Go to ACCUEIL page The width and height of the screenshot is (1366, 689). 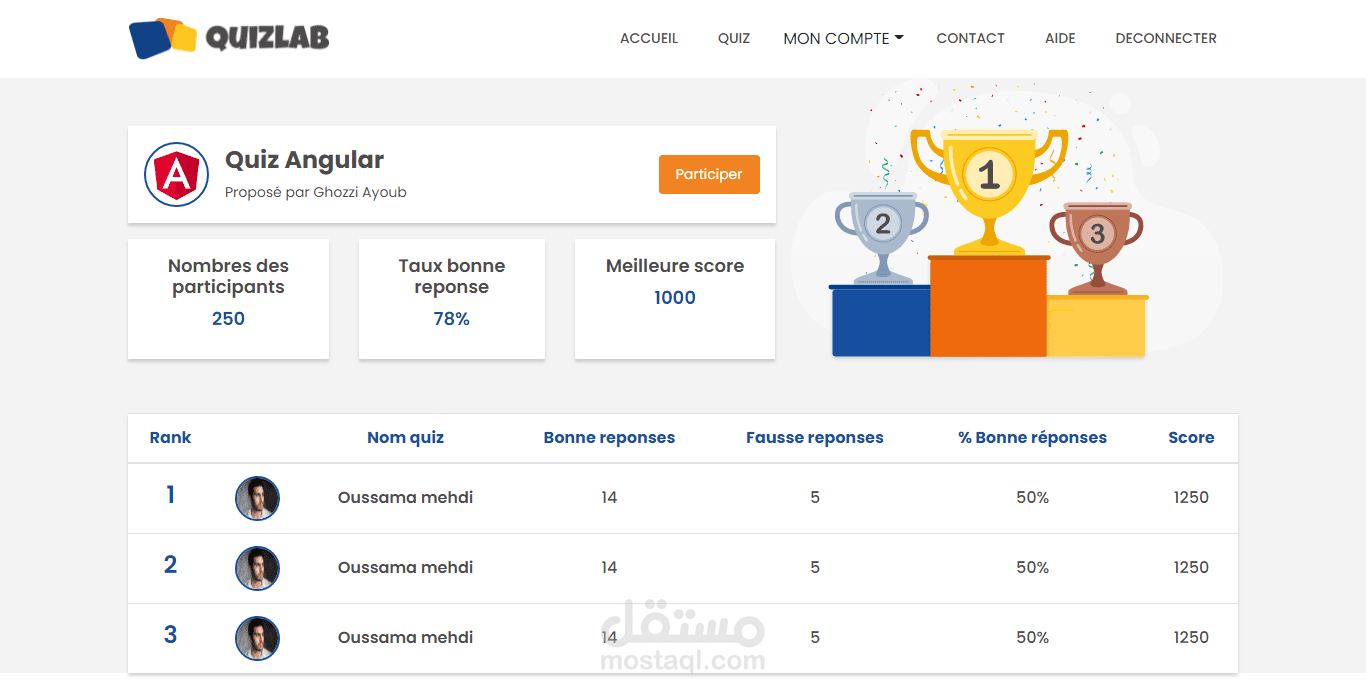[x=649, y=38]
